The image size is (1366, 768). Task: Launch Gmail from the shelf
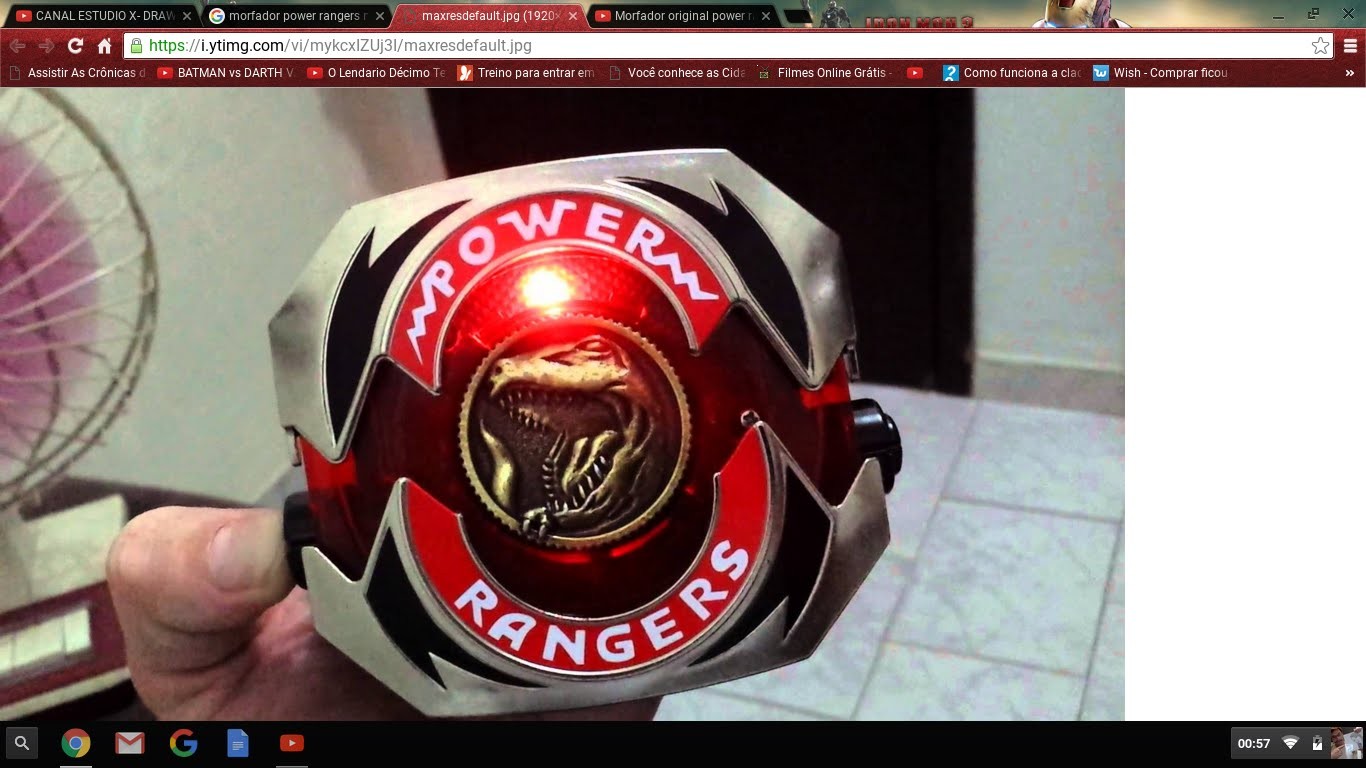pyautogui.click(x=130, y=743)
